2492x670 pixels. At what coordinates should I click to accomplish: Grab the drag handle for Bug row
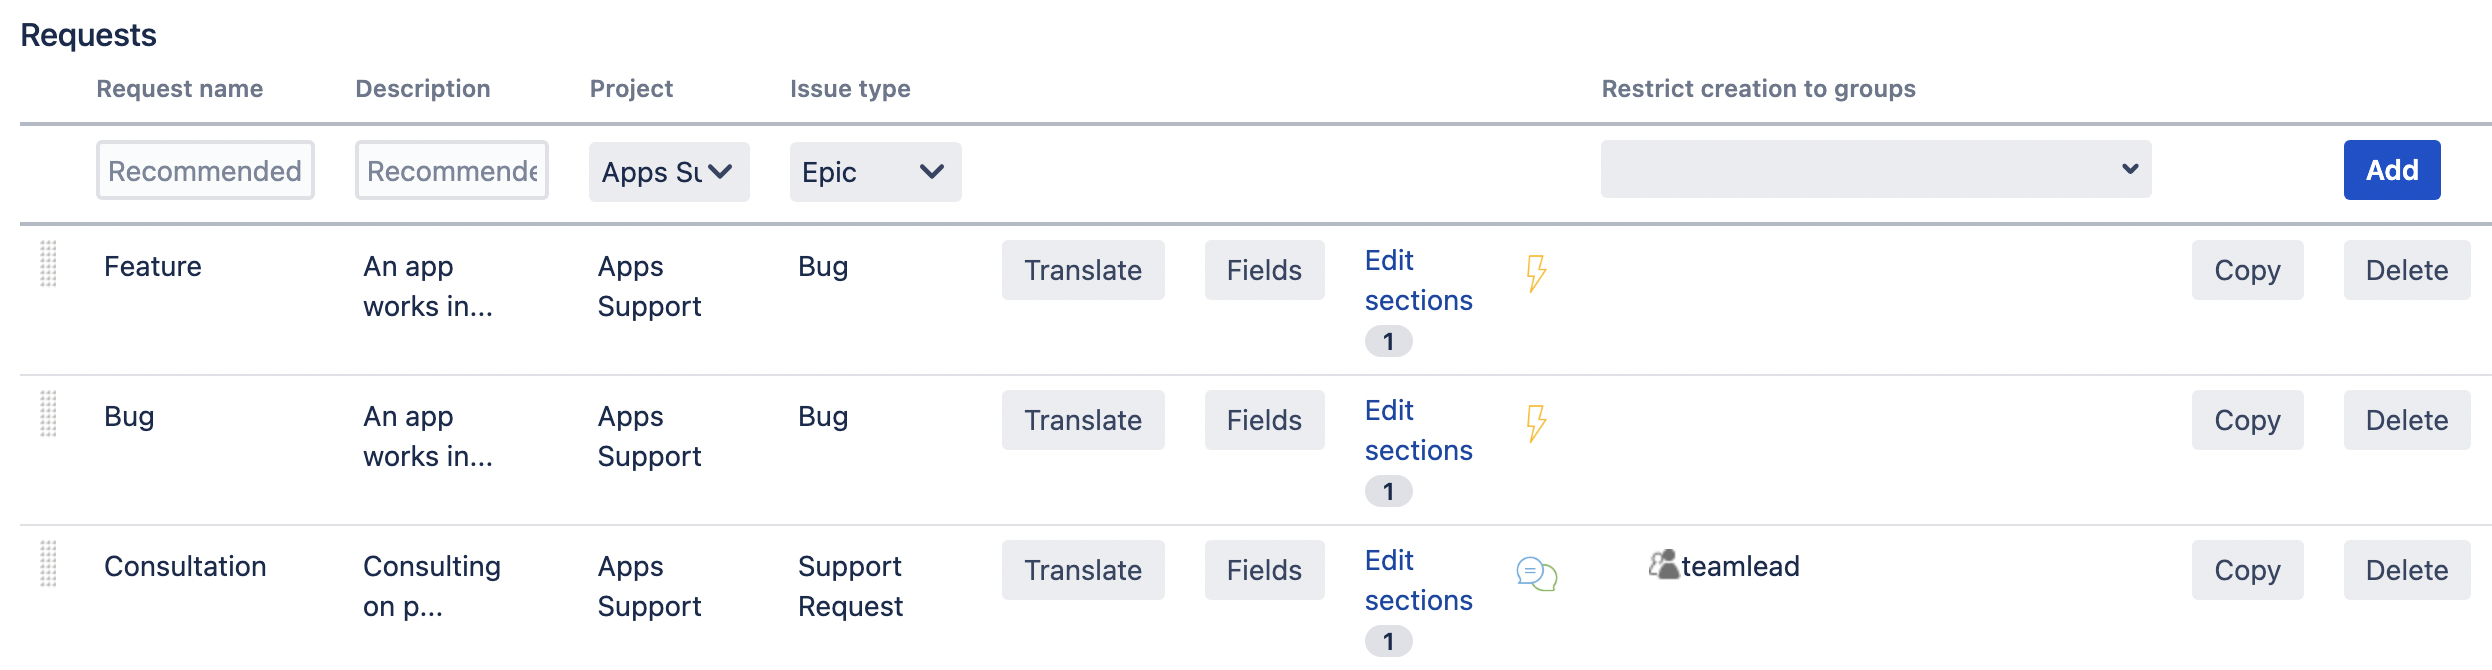[48, 415]
